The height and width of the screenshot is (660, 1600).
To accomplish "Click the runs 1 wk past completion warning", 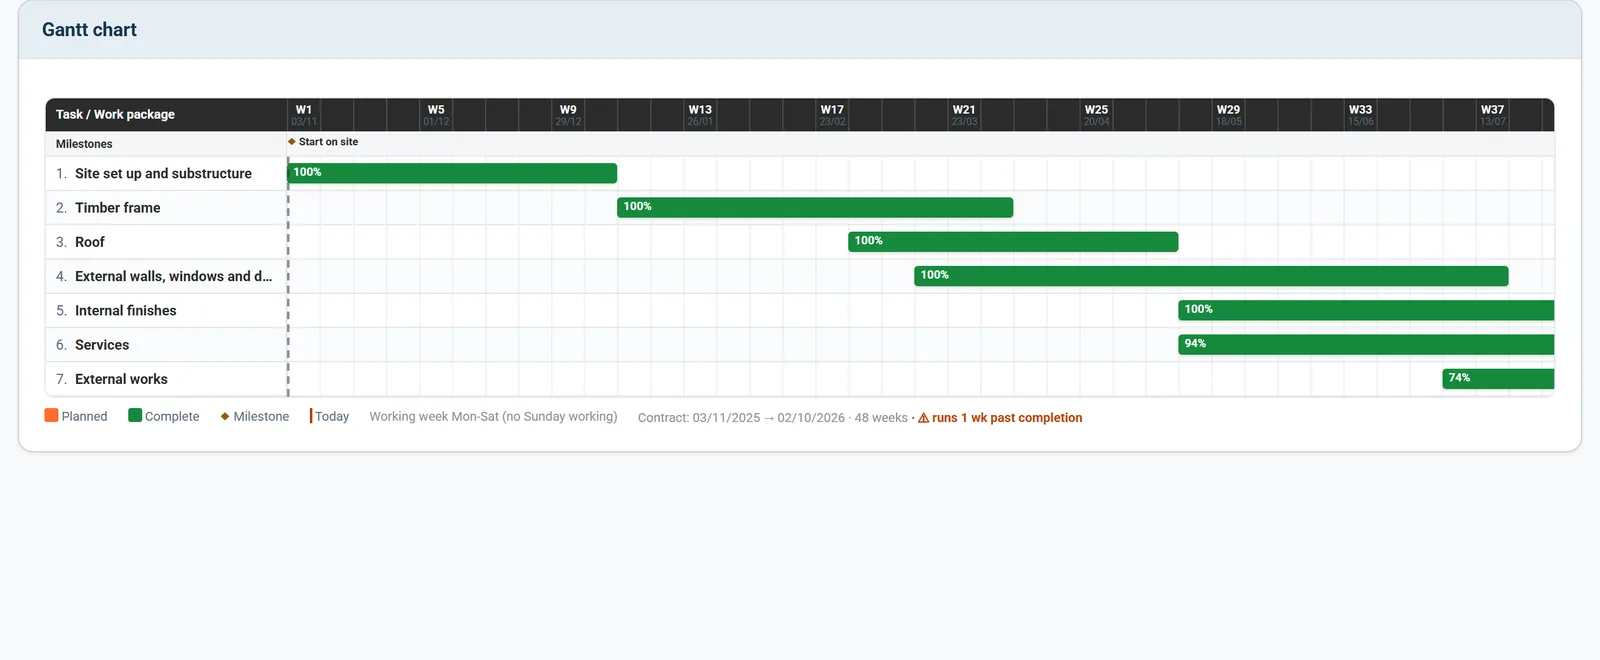I will click(1000, 418).
